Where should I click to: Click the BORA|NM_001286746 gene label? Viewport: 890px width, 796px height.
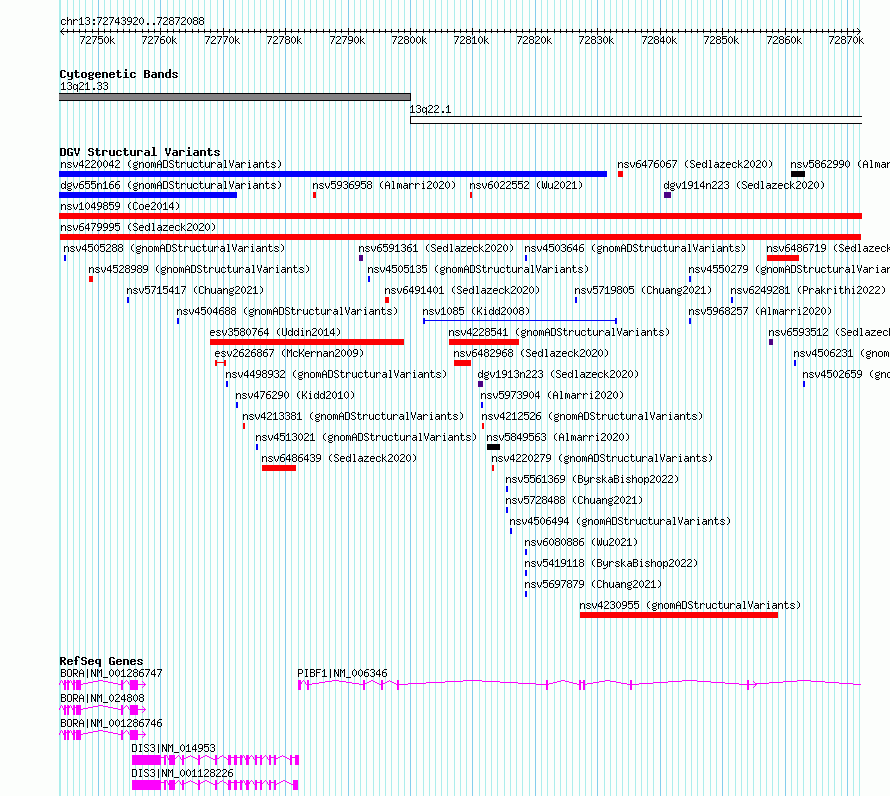click(111, 723)
